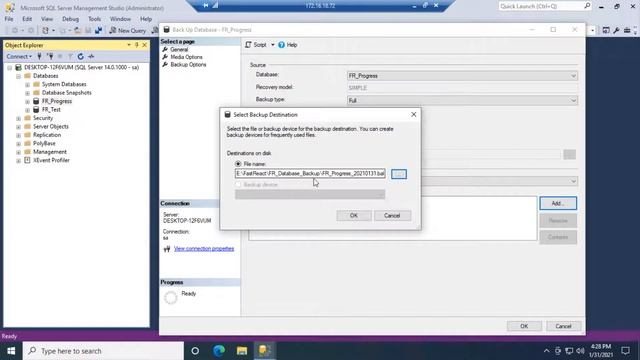
Task: Click the Add button in Back Up Database
Action: pyautogui.click(x=558, y=203)
